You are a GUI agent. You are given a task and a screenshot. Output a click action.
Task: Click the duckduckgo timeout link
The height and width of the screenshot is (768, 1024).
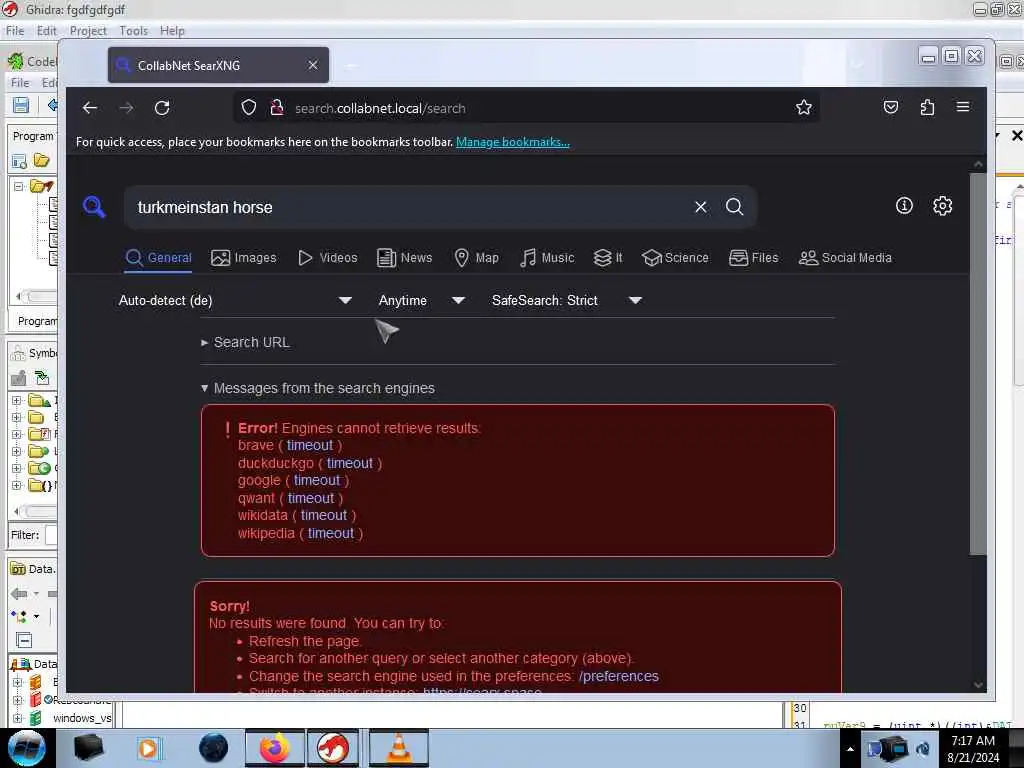(x=349, y=463)
